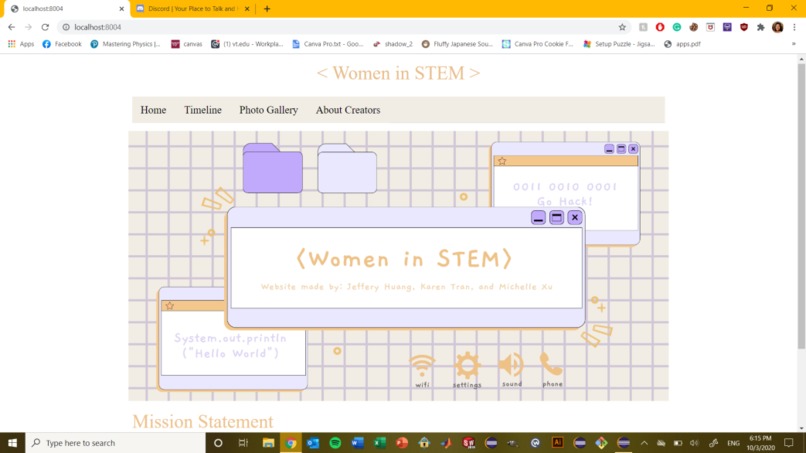This screenshot has width=806, height=453.
Task: Click the Type here to search box
Action: tap(115, 443)
